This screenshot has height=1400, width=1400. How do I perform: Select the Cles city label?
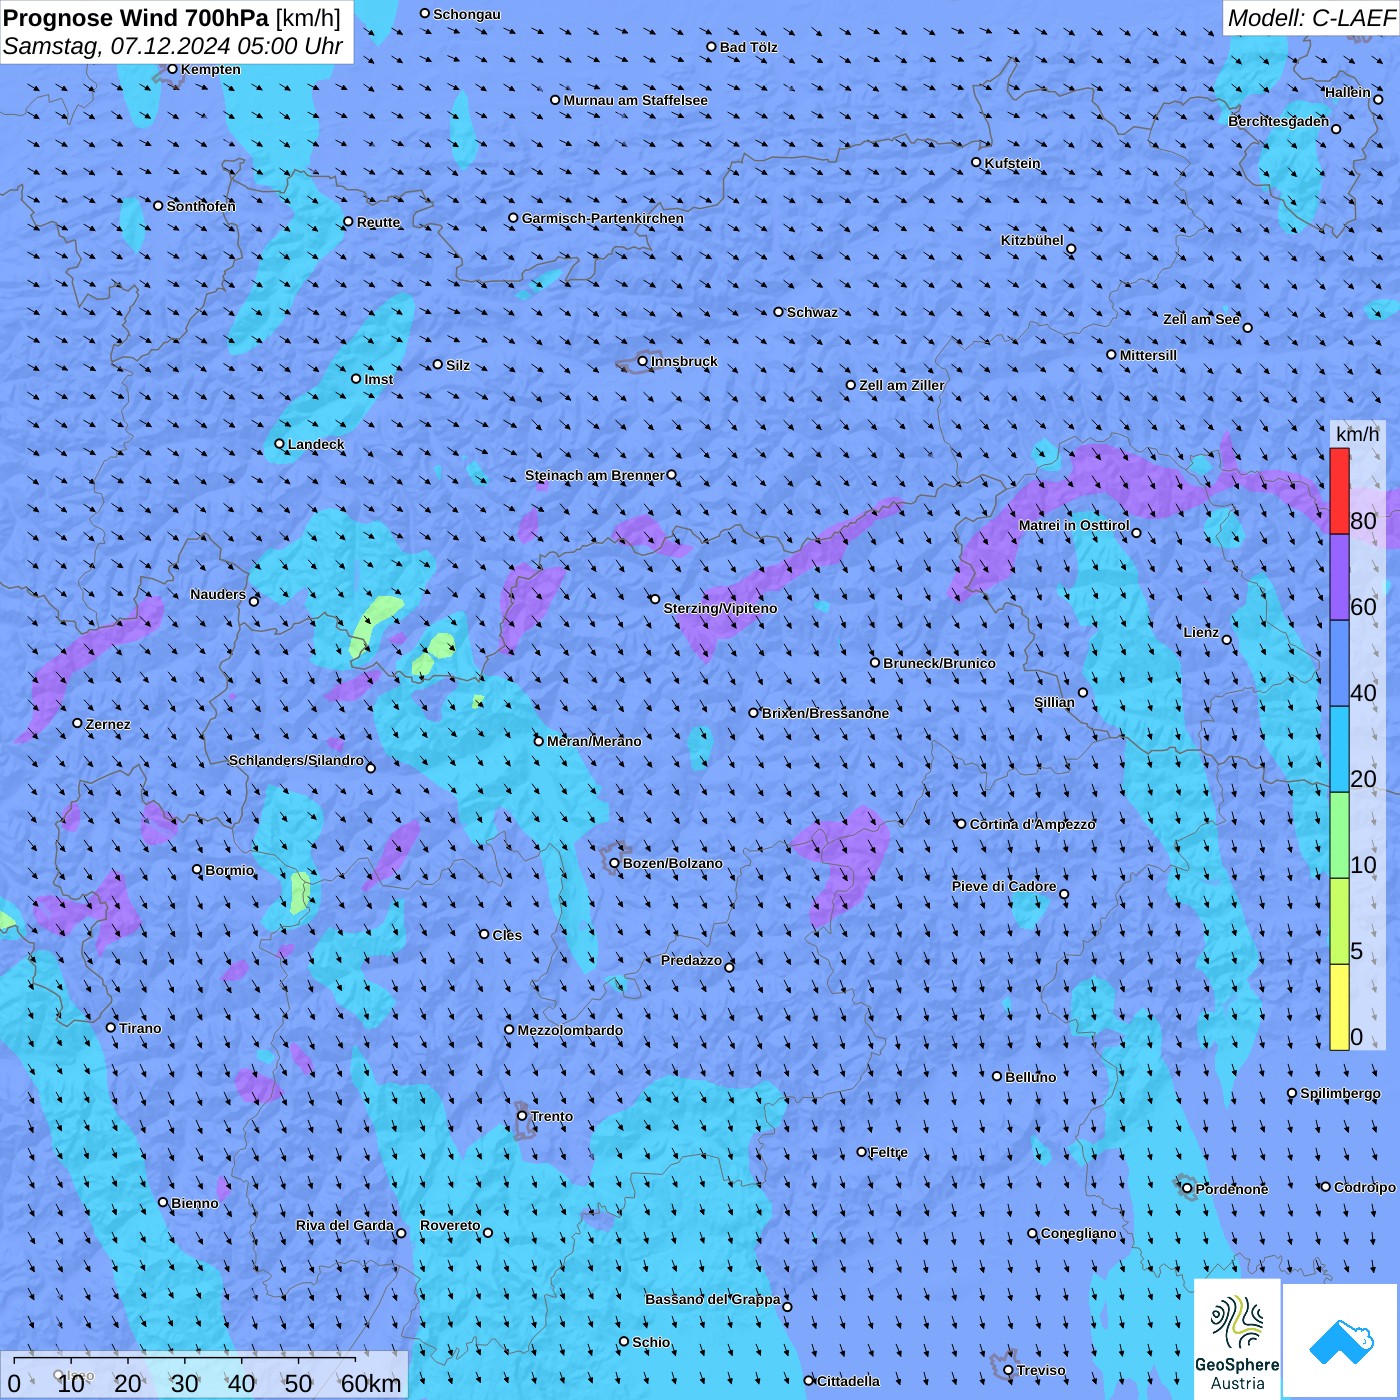click(x=507, y=935)
